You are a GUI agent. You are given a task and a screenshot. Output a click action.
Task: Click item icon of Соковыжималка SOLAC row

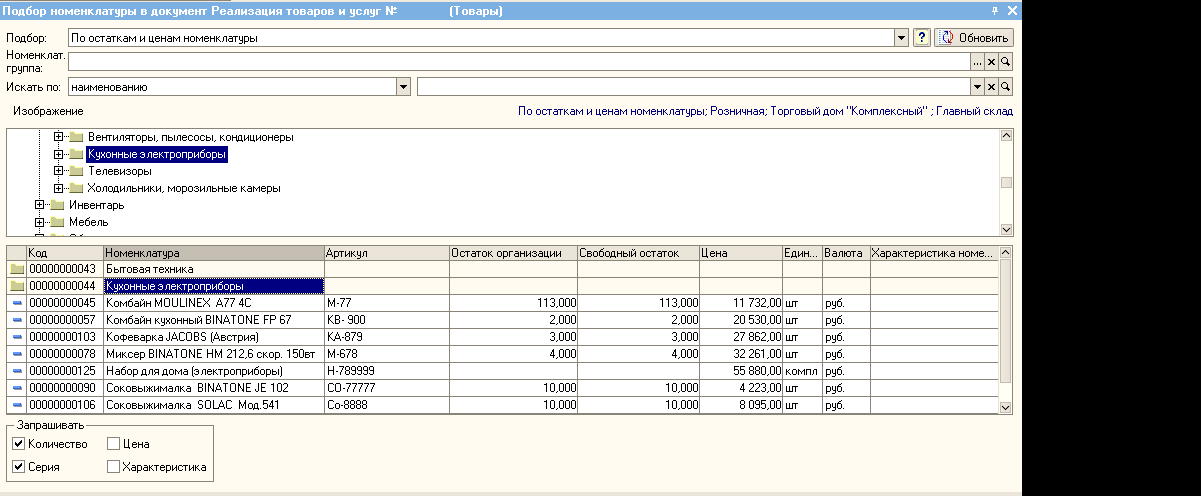[x=16, y=405]
